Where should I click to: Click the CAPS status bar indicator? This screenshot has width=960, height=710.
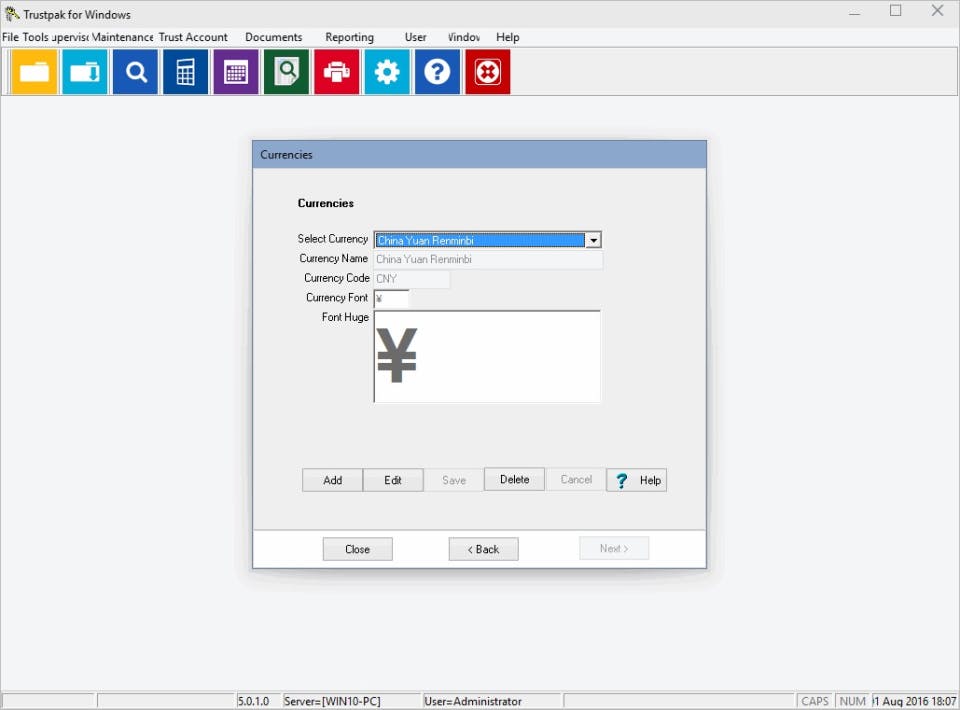(815, 701)
